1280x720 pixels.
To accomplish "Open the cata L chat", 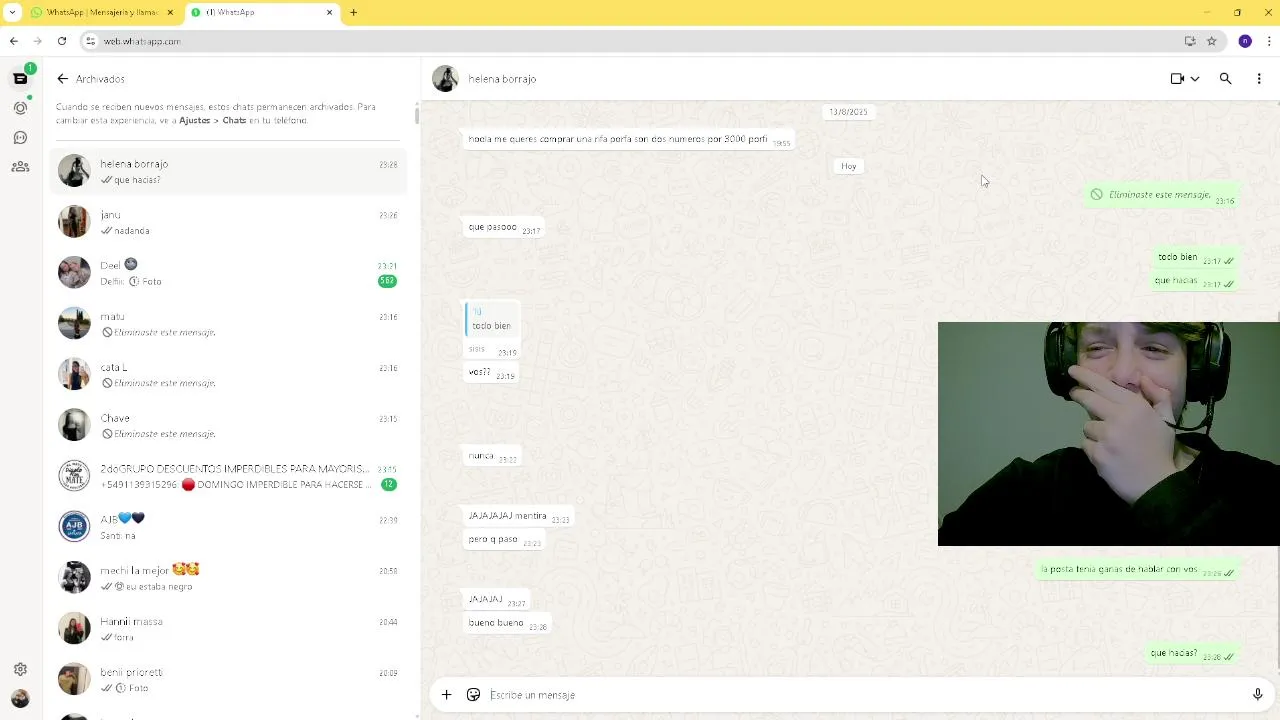I will pyautogui.click(x=228, y=375).
